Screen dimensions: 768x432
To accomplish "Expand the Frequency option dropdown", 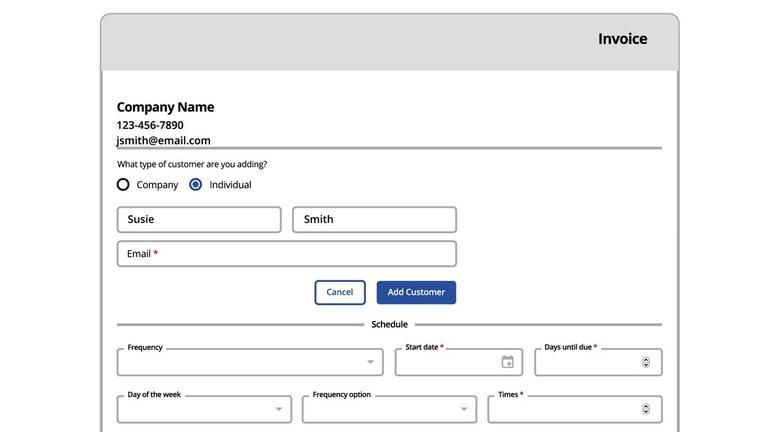I will coord(389,409).
